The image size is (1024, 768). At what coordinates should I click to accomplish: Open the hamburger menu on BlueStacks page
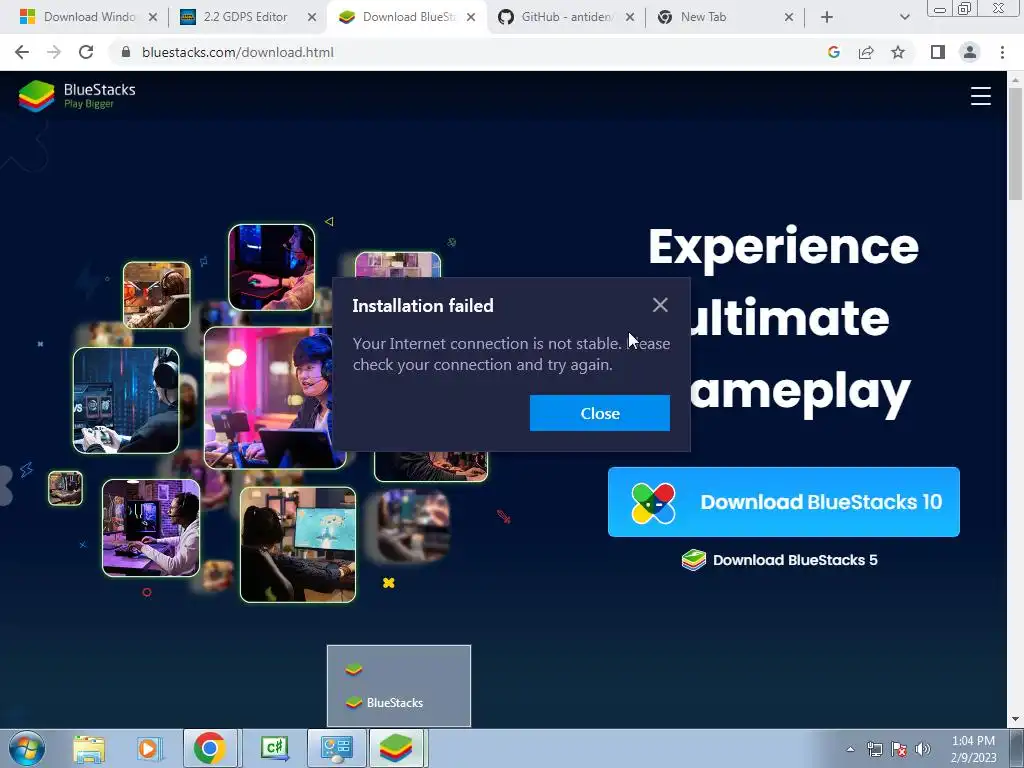980,96
